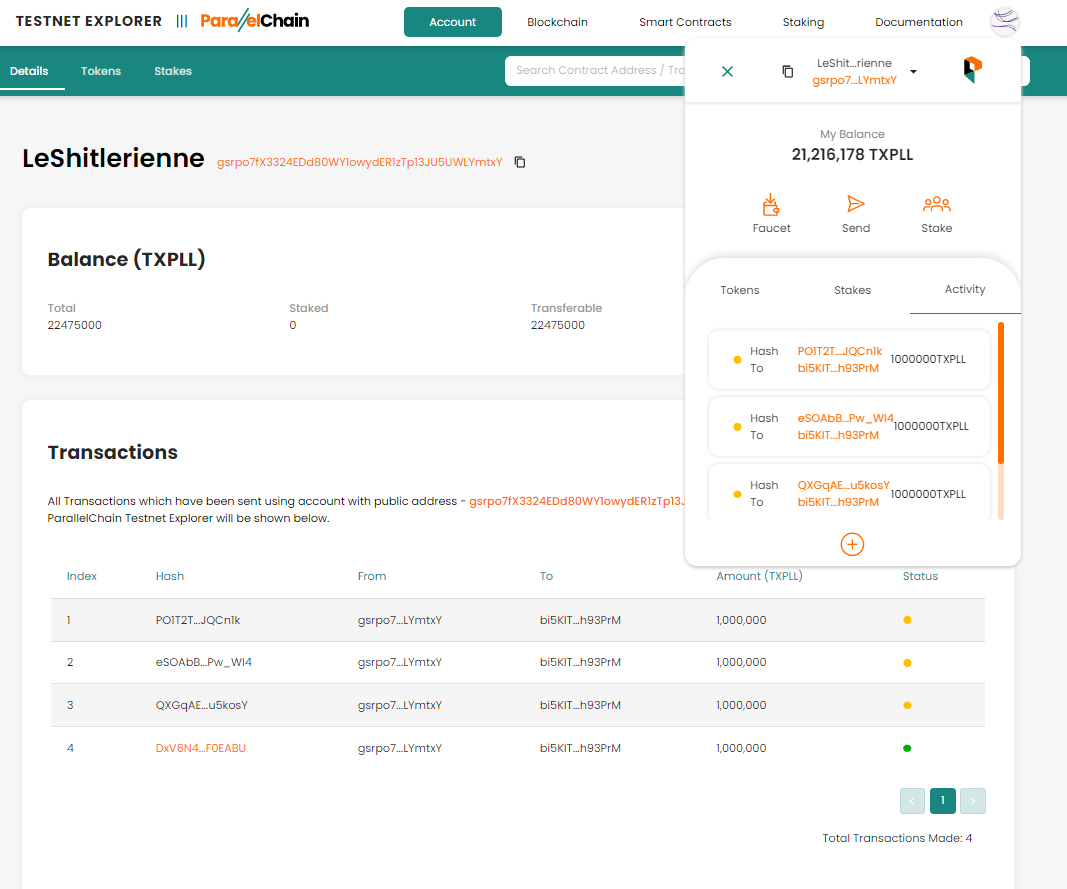Copy the account address next to LeShitlerienne
Image resolution: width=1067 pixels, height=889 pixels.
tap(519, 162)
